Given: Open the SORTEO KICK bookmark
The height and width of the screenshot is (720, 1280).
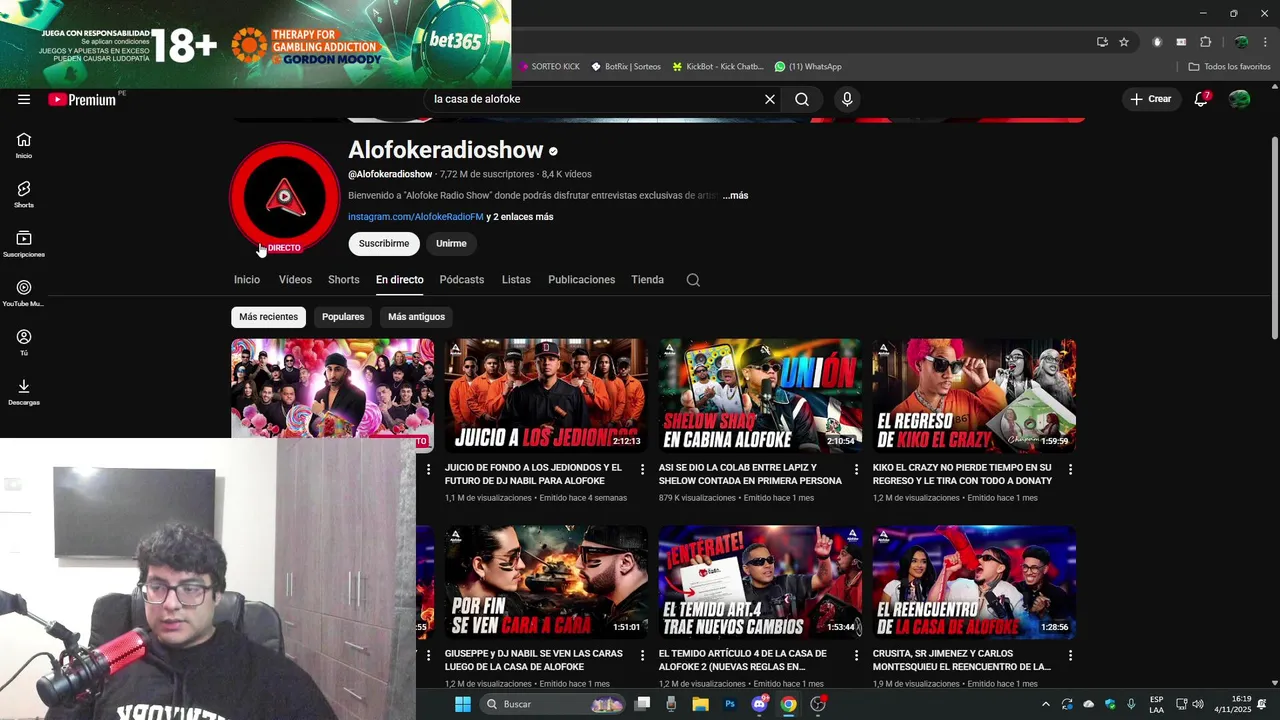Looking at the screenshot, I should click(x=549, y=67).
